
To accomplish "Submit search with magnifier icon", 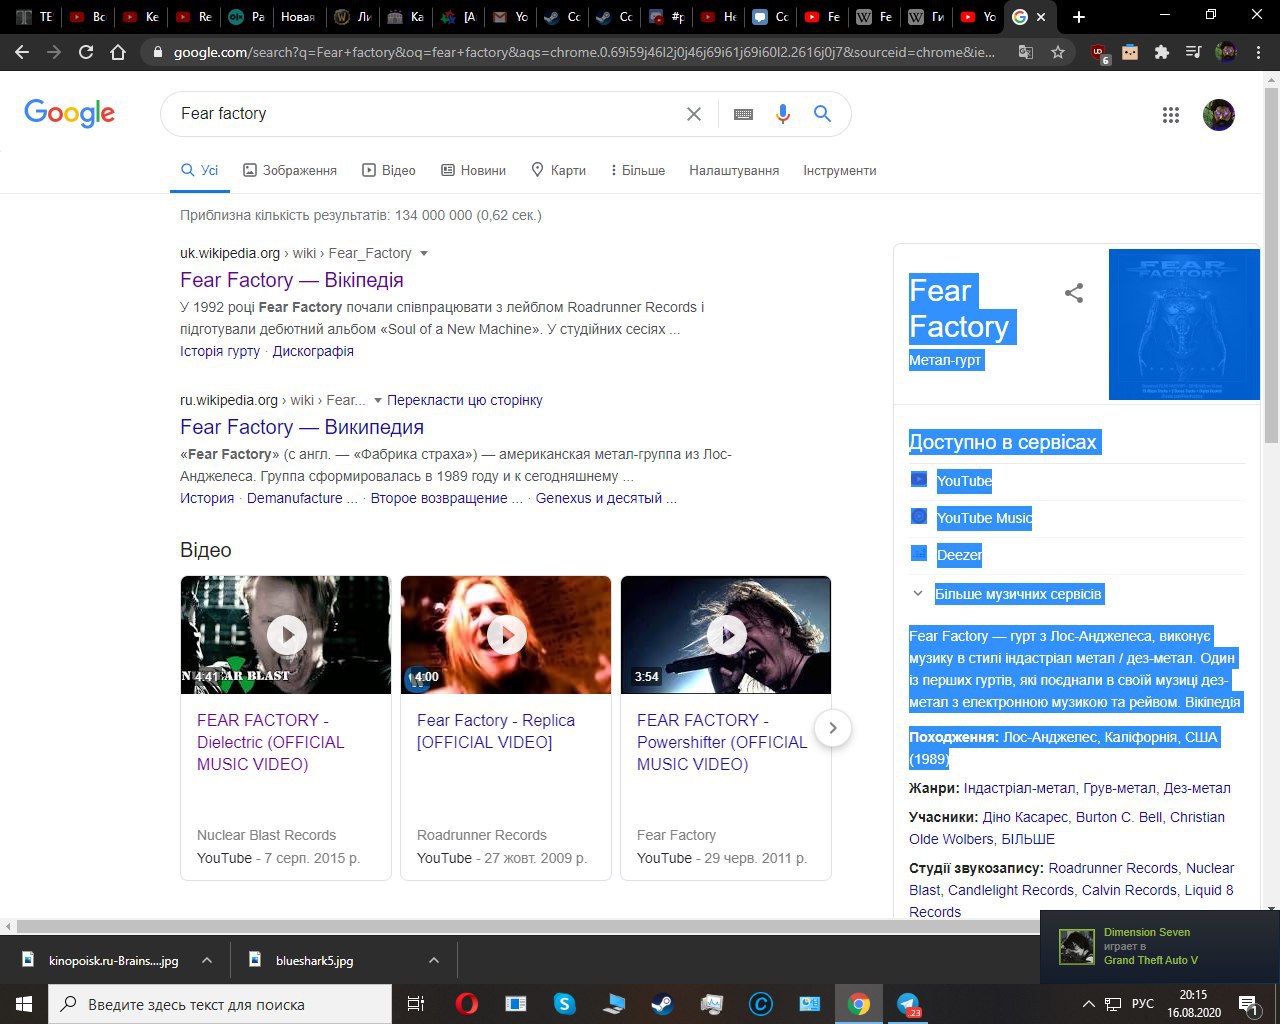I will 822,114.
